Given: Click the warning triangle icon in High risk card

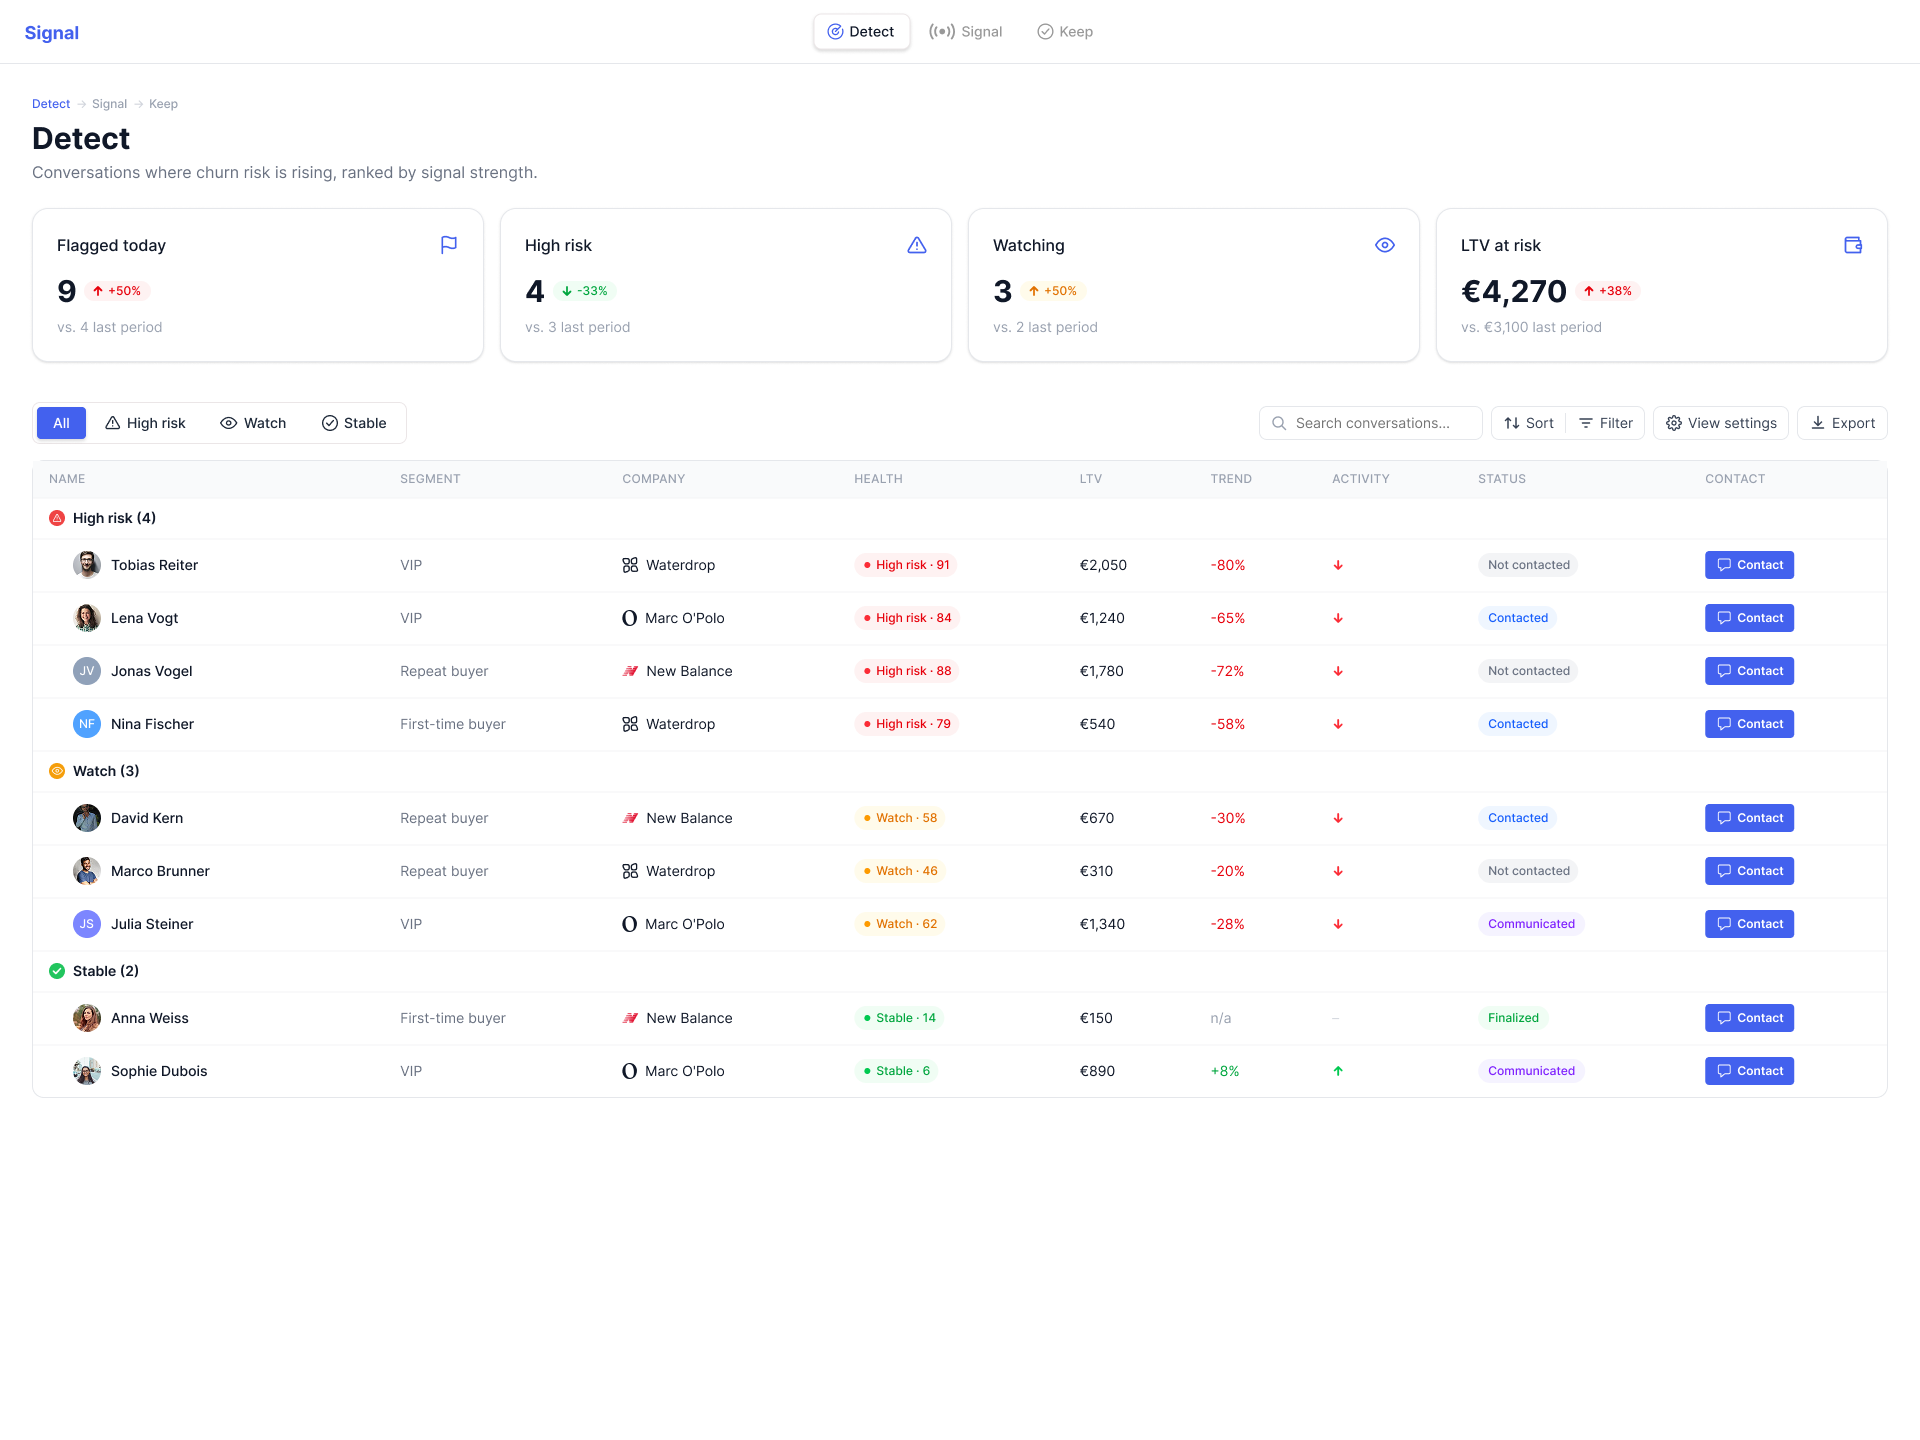Looking at the screenshot, I should pos(917,245).
